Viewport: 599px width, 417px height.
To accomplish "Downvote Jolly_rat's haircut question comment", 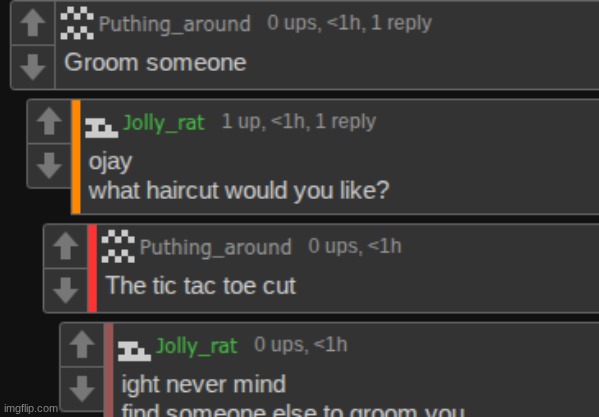I will [x=49, y=165].
